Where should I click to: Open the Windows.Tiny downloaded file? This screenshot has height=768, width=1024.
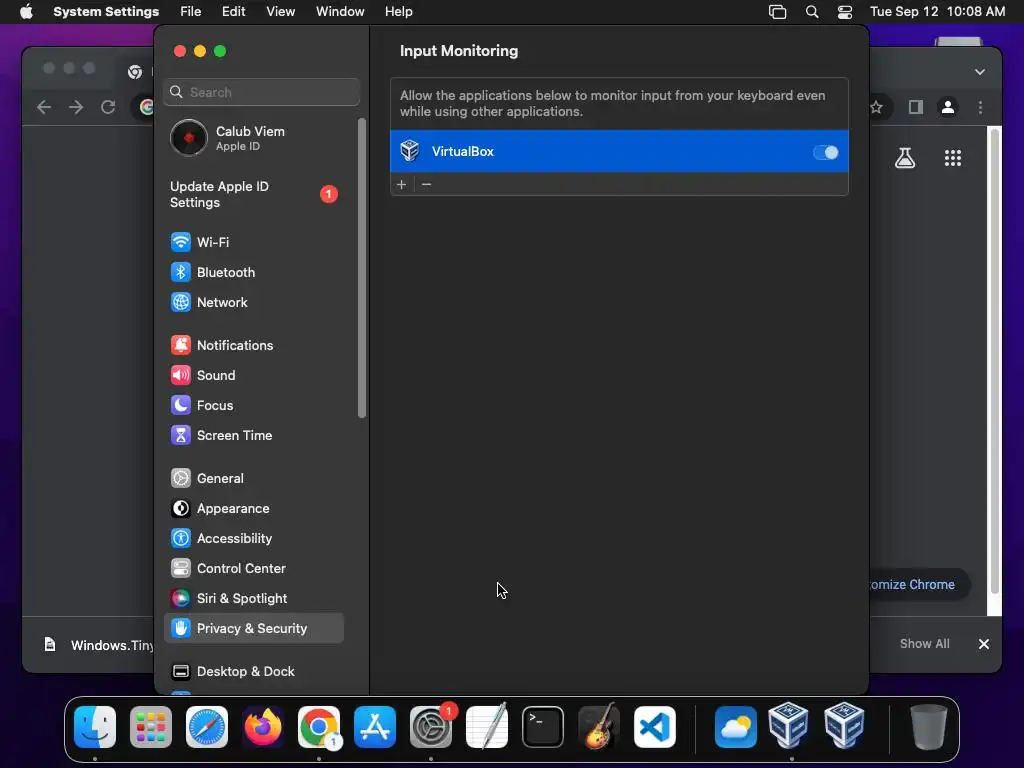(98, 645)
